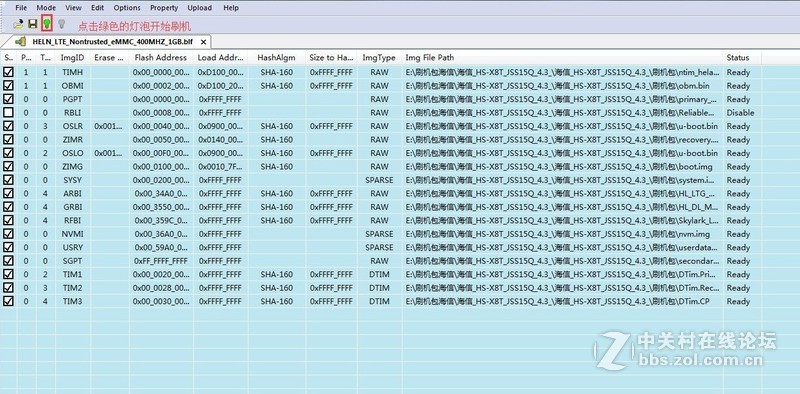The height and width of the screenshot is (394, 800).
Task: Open the Options menu
Action: [127, 8]
